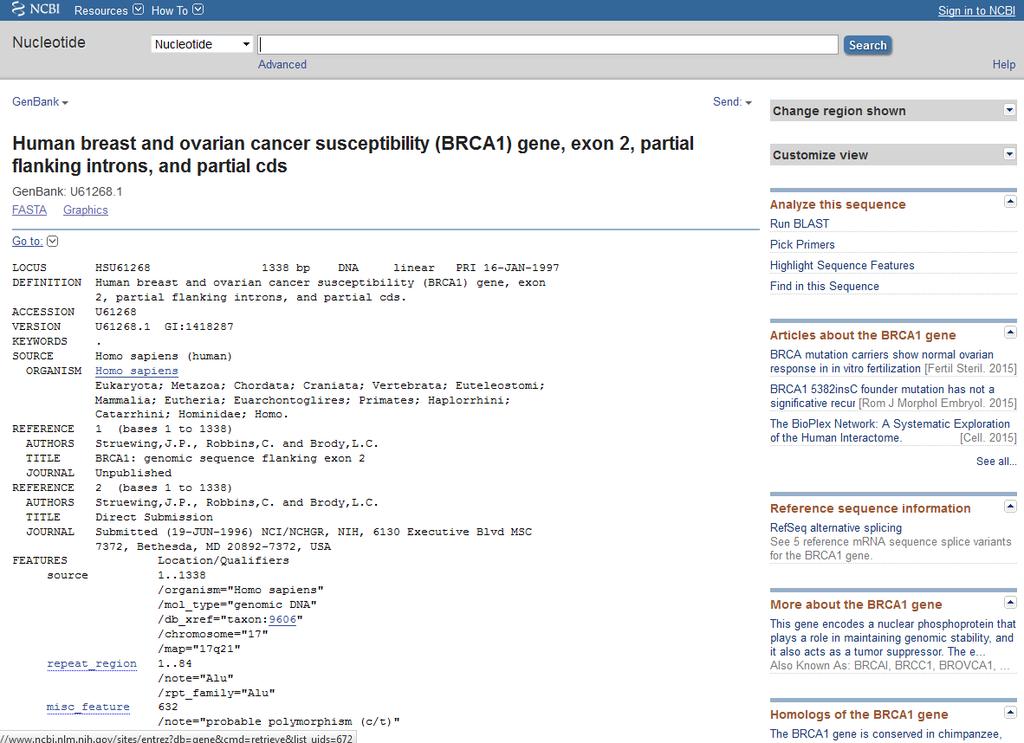Collapse Articles about the BRCA1 gene
Screen dimensions: 1024x743
click(1010, 332)
